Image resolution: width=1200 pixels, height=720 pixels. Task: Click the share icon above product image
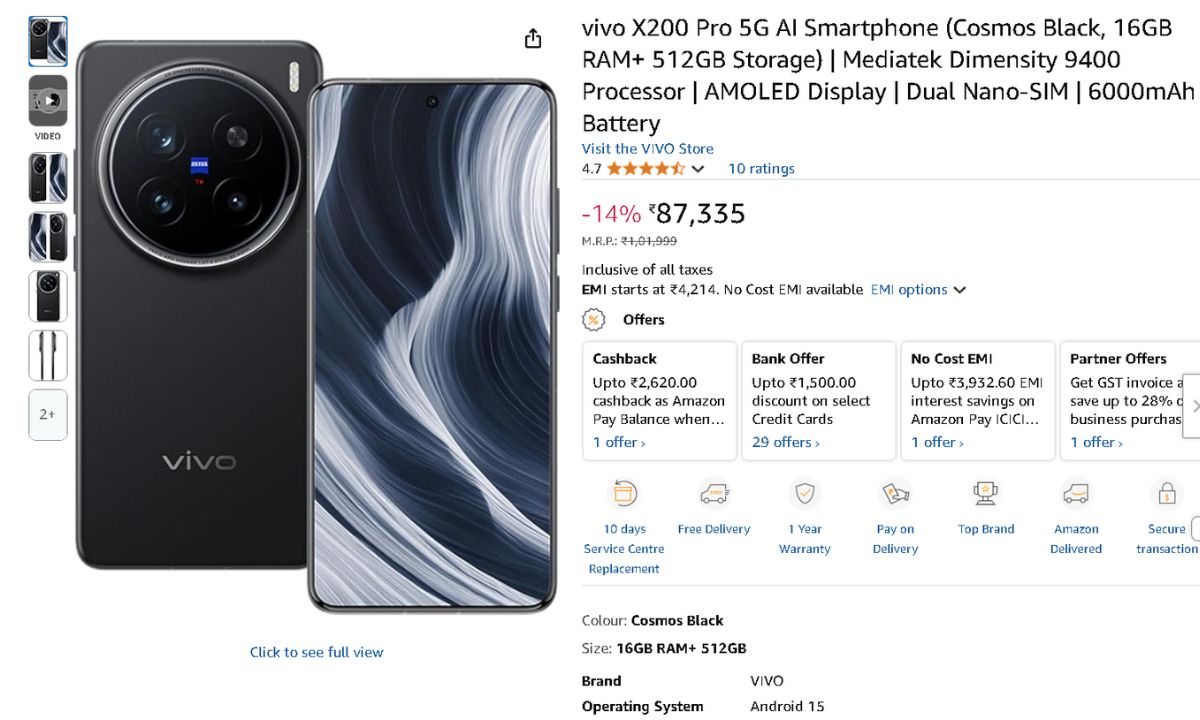(533, 38)
